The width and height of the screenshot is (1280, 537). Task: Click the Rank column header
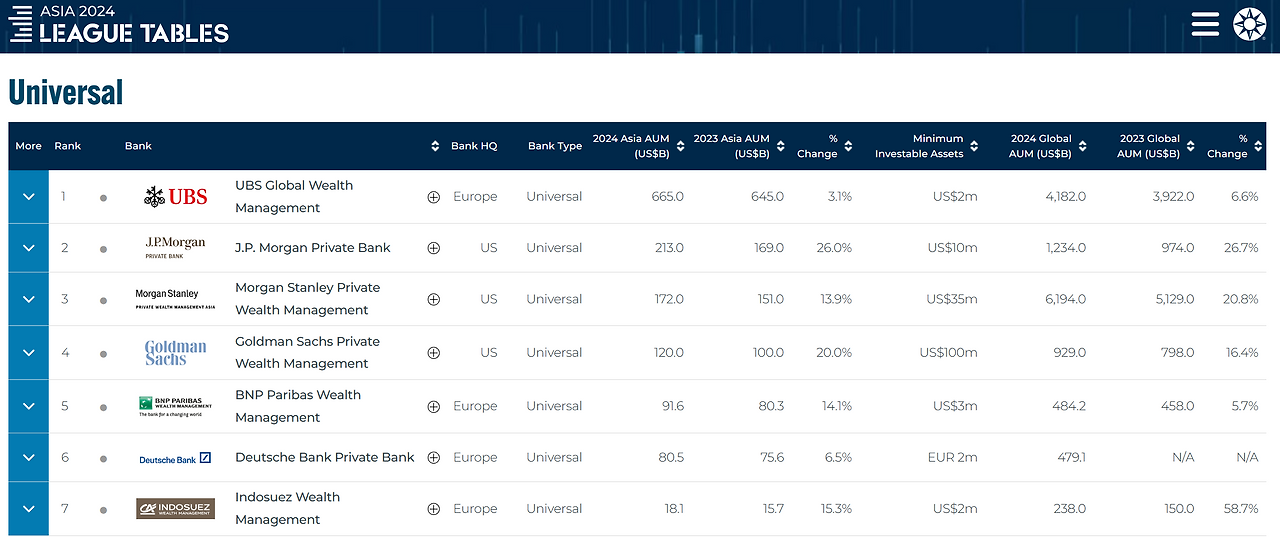click(x=68, y=146)
